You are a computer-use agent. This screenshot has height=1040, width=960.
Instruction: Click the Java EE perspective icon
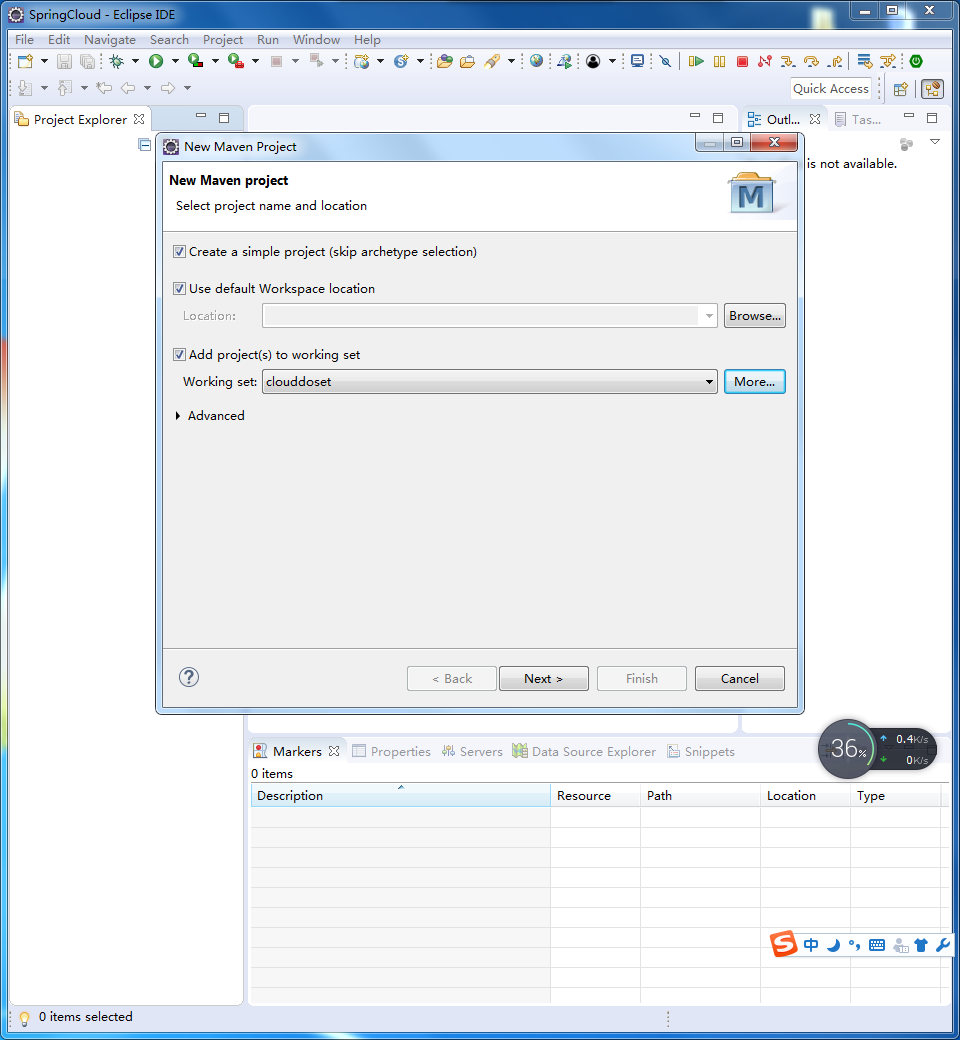933,89
